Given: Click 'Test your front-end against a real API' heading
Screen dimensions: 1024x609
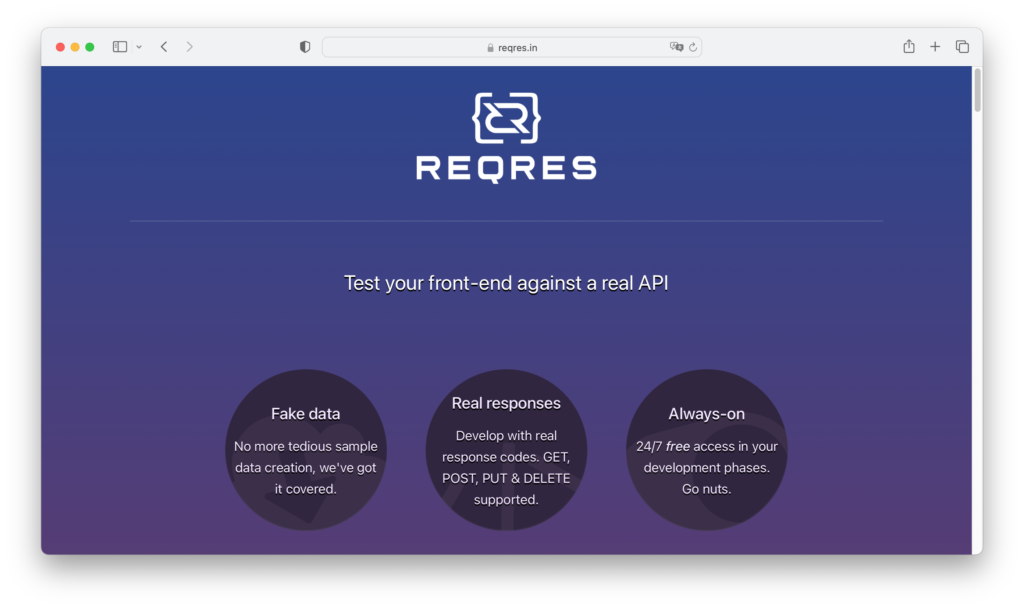Looking at the screenshot, I should (x=506, y=283).
